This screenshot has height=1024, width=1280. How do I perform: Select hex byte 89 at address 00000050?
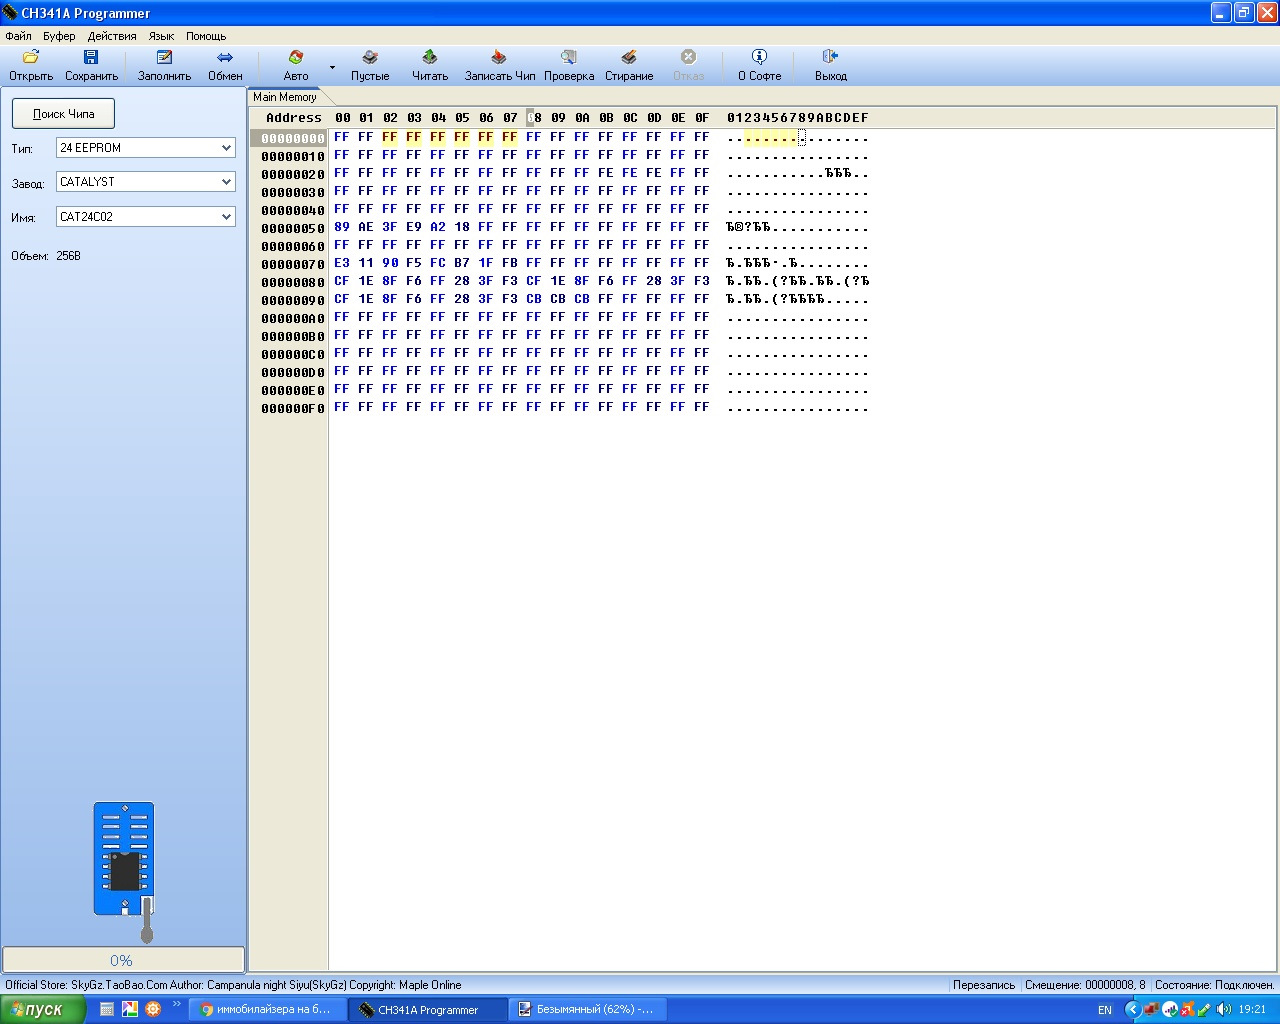pyautogui.click(x=342, y=227)
